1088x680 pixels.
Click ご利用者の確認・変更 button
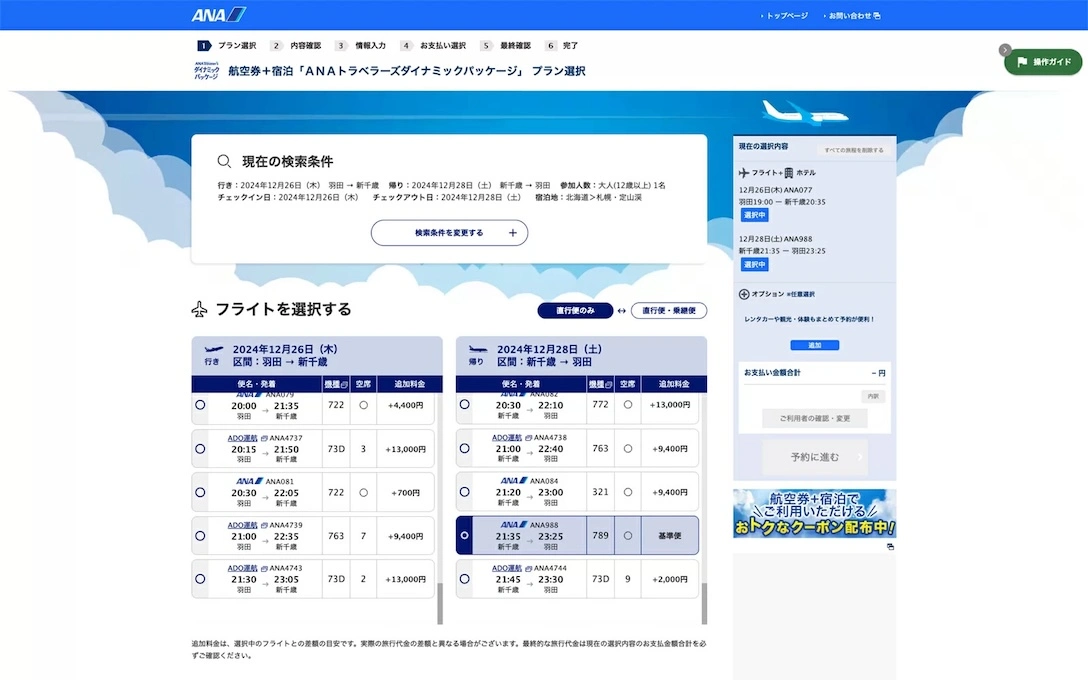pyautogui.click(x=815, y=418)
